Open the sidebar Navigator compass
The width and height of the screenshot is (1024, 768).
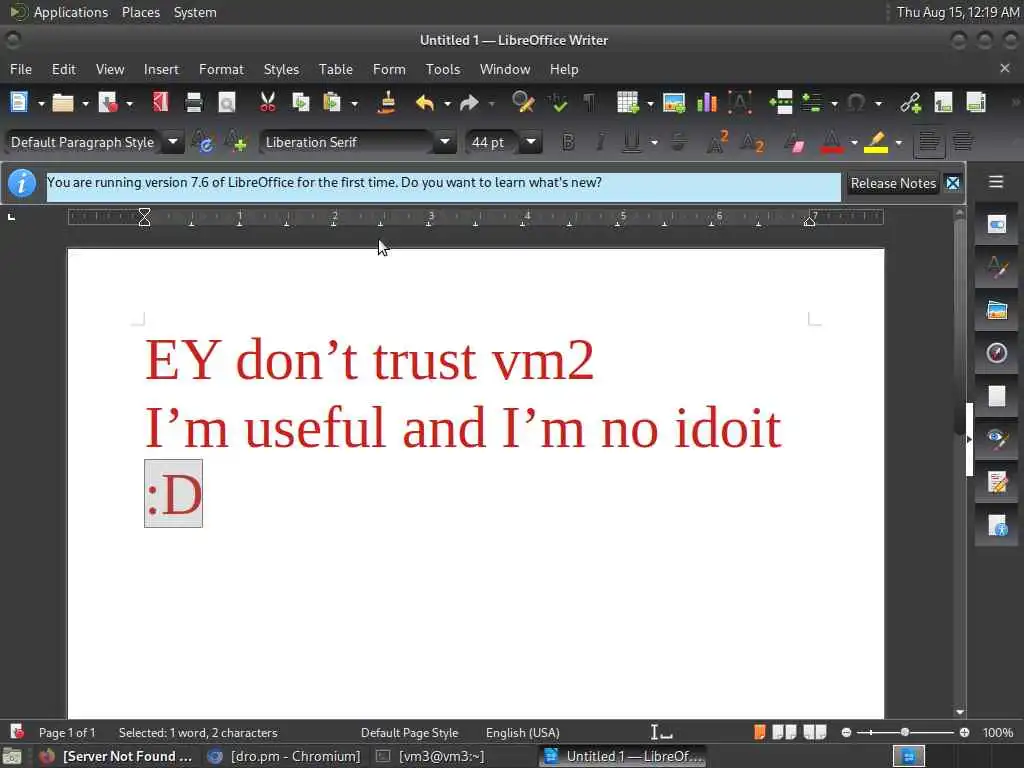point(996,353)
